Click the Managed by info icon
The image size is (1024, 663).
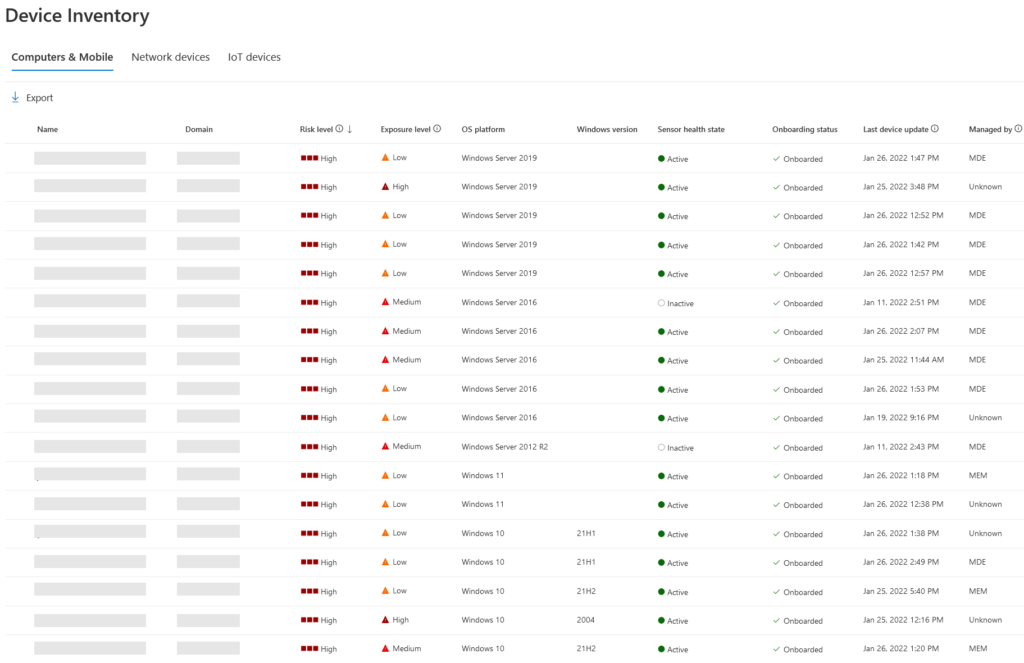coord(1017,128)
